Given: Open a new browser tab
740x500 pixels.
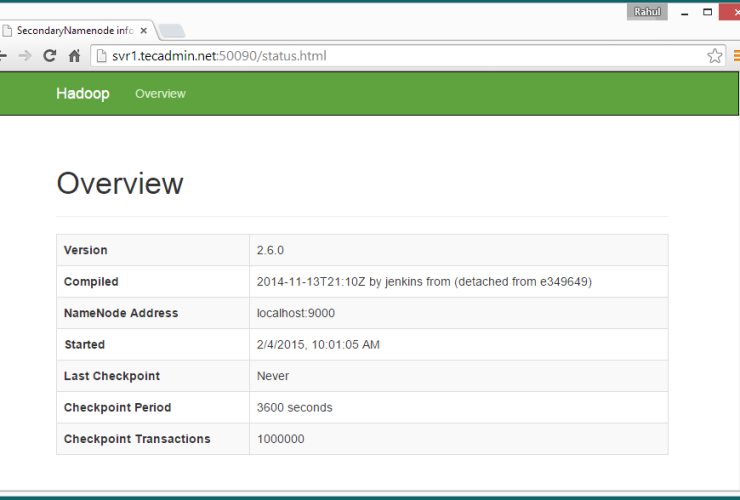Looking at the screenshot, I should (x=170, y=30).
